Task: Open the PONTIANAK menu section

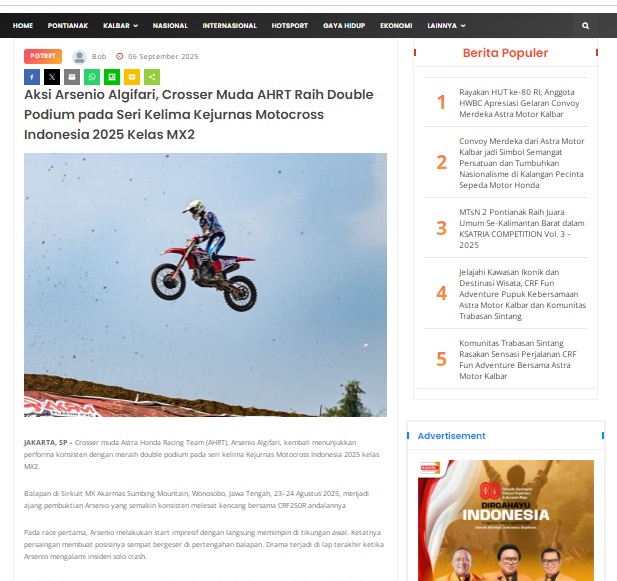Action: click(x=68, y=26)
